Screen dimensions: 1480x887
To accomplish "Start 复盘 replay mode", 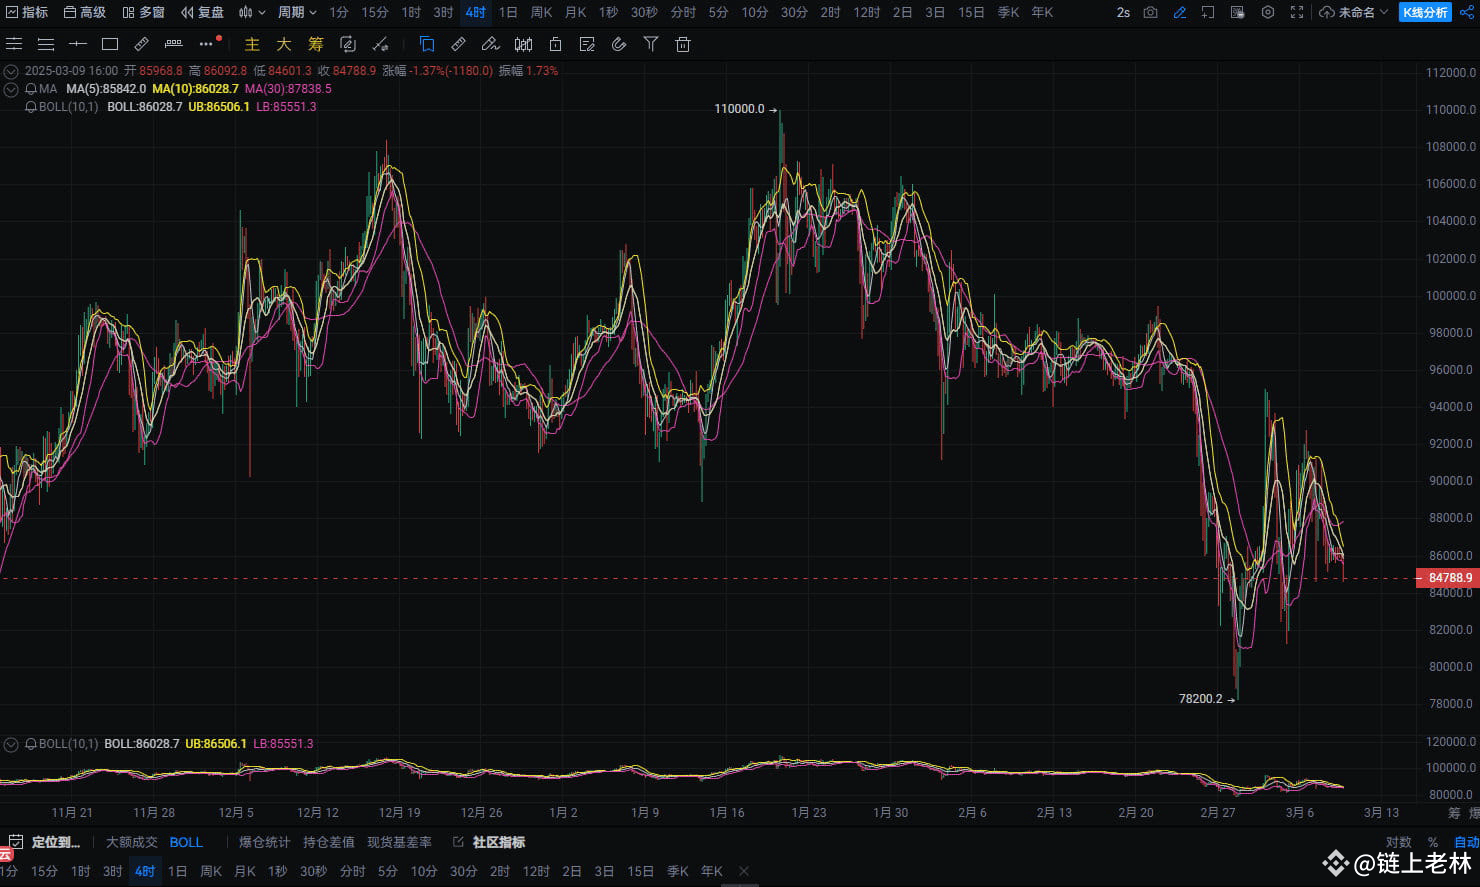I will (x=203, y=12).
